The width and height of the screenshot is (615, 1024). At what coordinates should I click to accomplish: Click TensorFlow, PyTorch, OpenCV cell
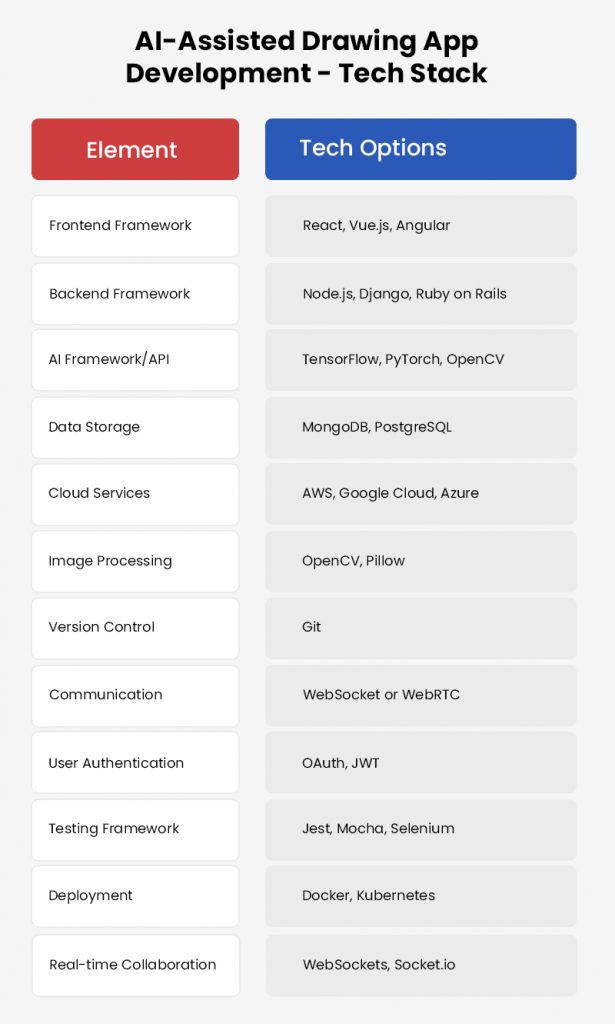click(x=420, y=360)
